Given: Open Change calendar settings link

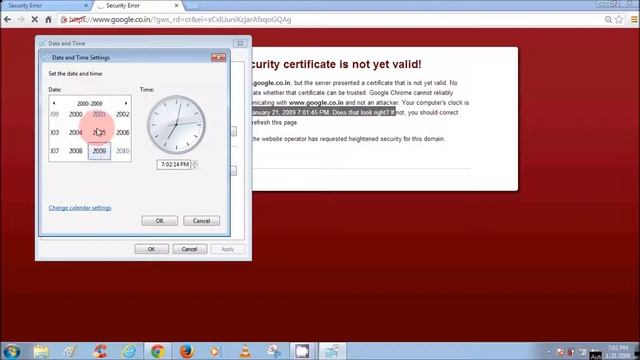Looking at the screenshot, I should 80,208.
